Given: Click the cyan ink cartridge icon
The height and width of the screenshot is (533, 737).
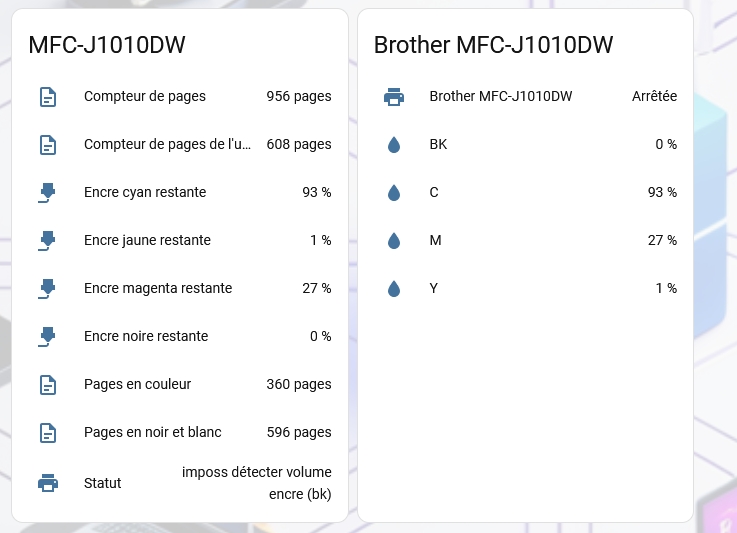Looking at the screenshot, I should click(x=48, y=192).
